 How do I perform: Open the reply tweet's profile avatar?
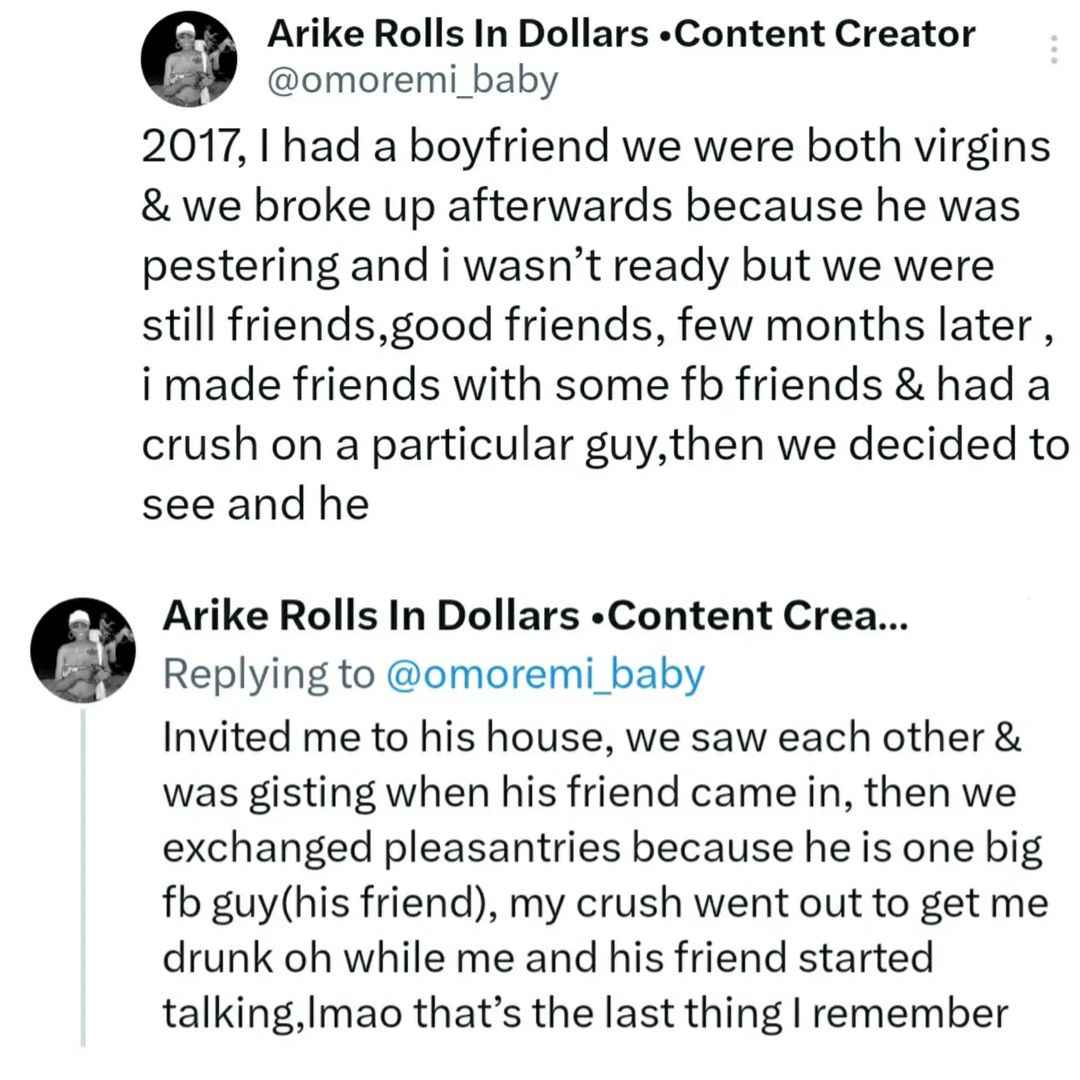[83, 650]
